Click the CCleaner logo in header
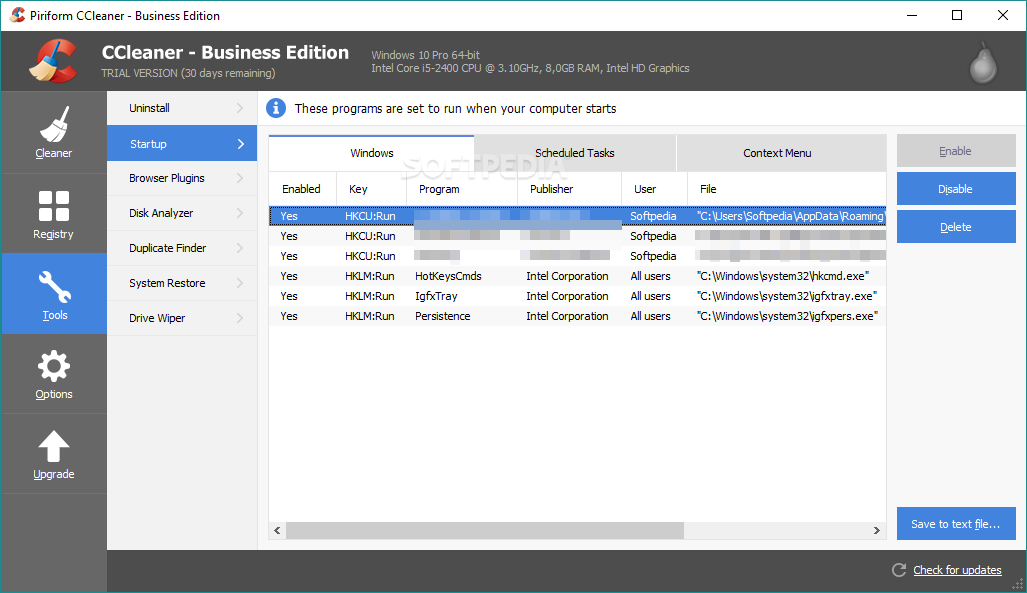 [x=53, y=61]
